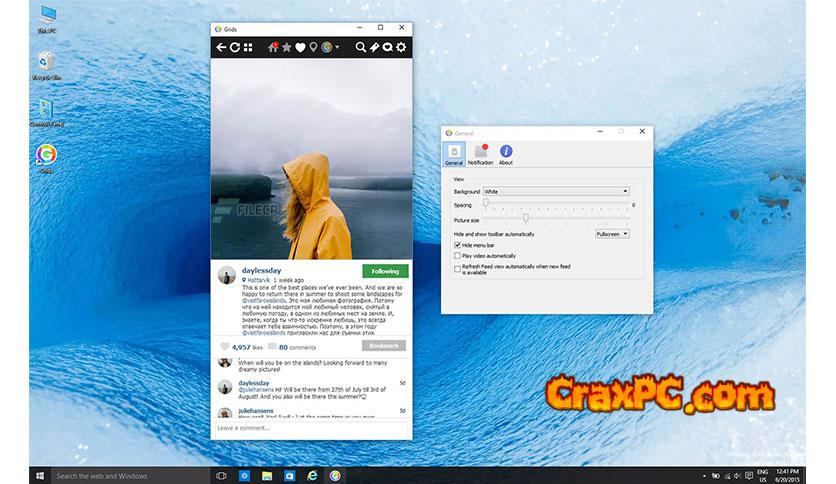This screenshot has height=484, width=836.
Task: Enable Refresh Feed view automatically checkbox
Action: [458, 268]
